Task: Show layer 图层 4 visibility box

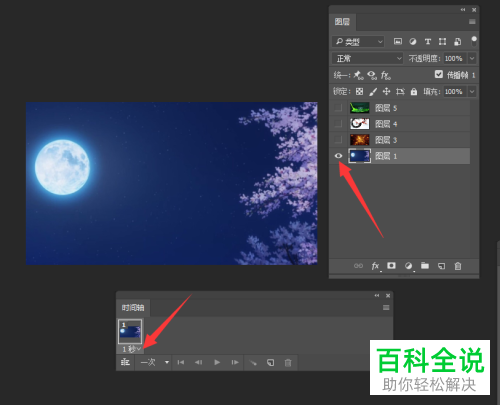Action: tap(338, 124)
